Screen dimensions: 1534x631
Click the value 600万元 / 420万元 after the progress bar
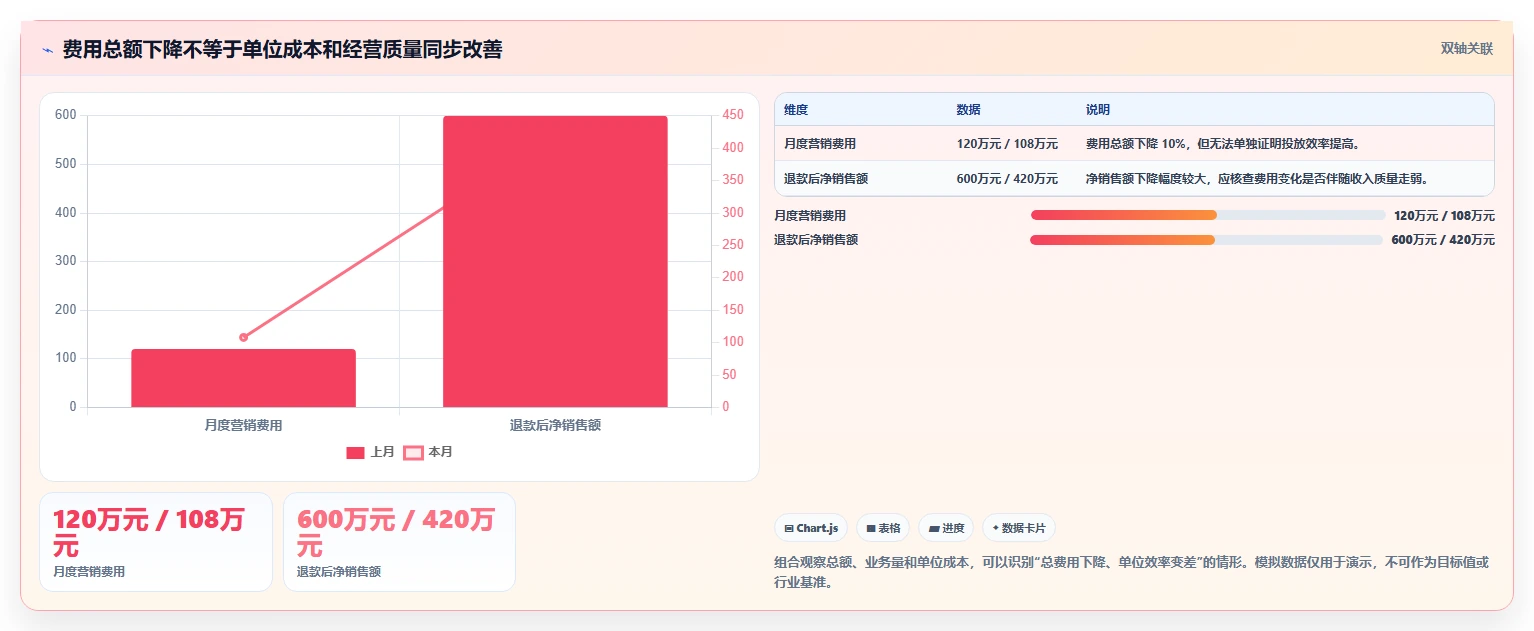(1443, 240)
